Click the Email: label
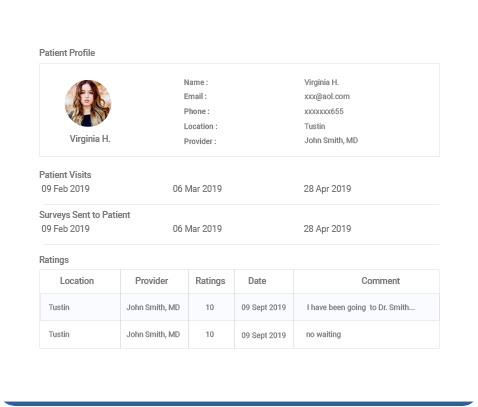This screenshot has width=478, height=407. 195,96
